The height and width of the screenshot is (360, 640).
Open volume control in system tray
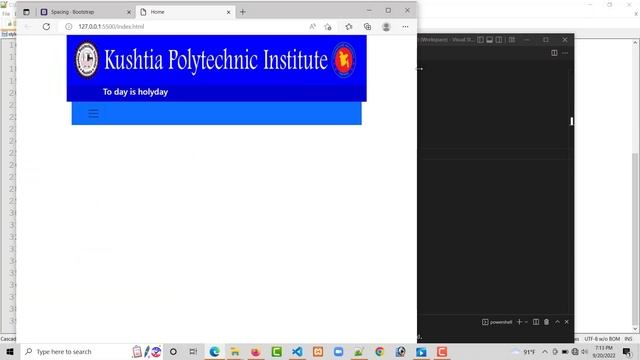[x=584, y=351]
